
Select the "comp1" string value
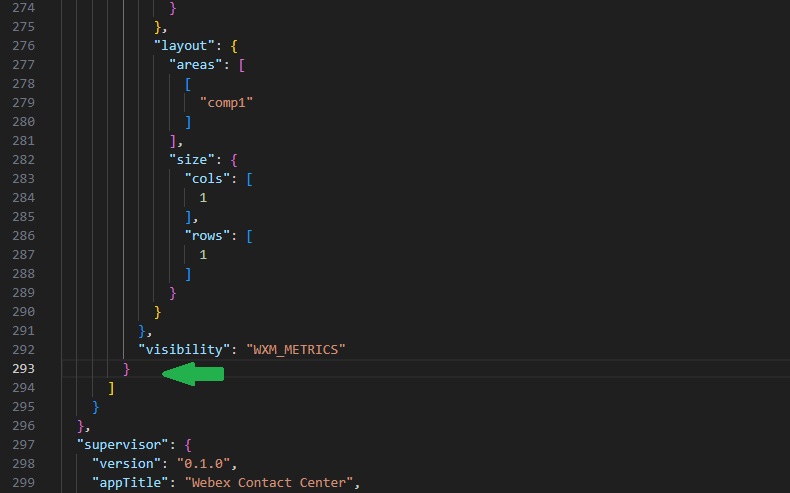tap(226, 103)
